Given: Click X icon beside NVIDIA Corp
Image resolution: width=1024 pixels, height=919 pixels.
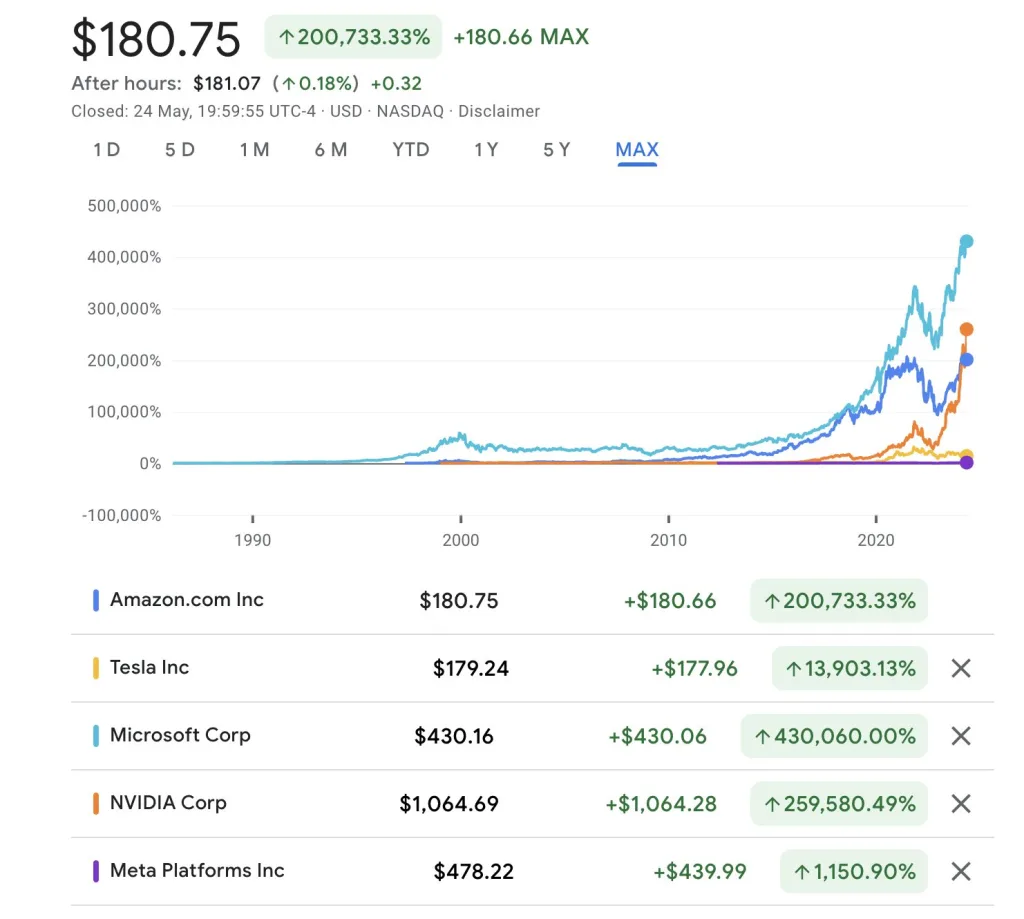Looking at the screenshot, I should [x=960, y=804].
